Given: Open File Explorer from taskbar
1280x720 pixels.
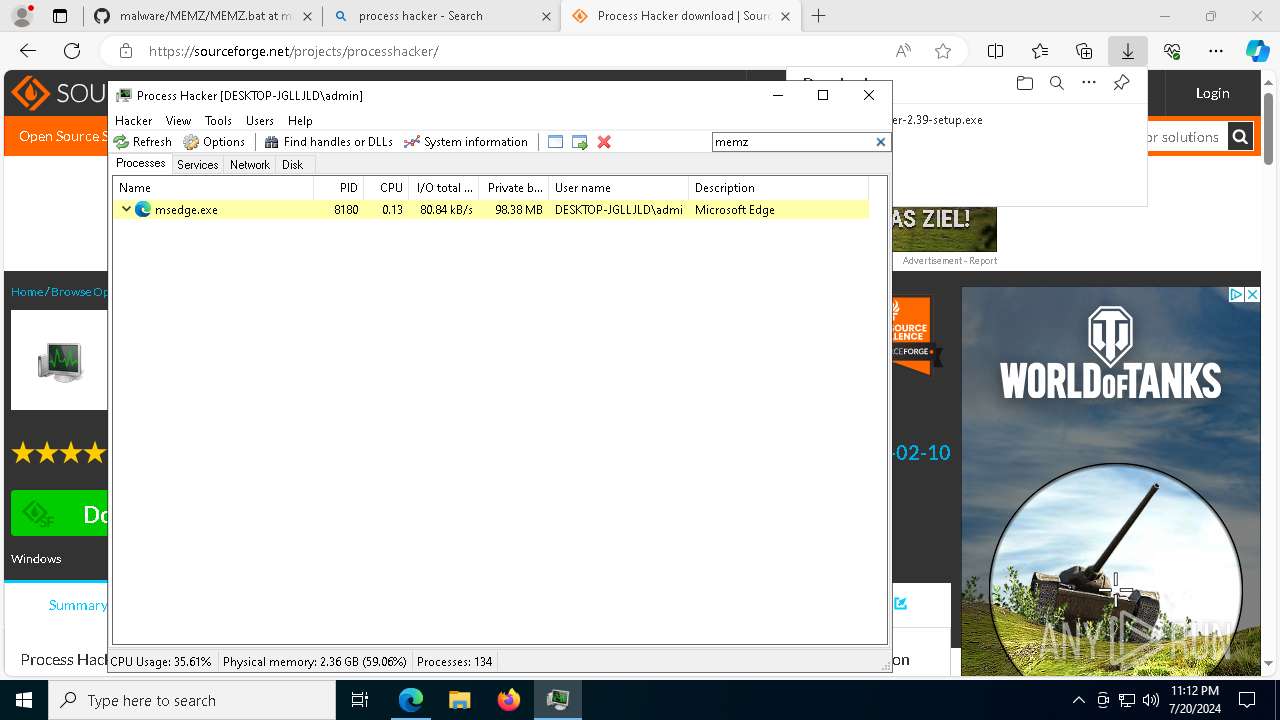Looking at the screenshot, I should tap(459, 700).
